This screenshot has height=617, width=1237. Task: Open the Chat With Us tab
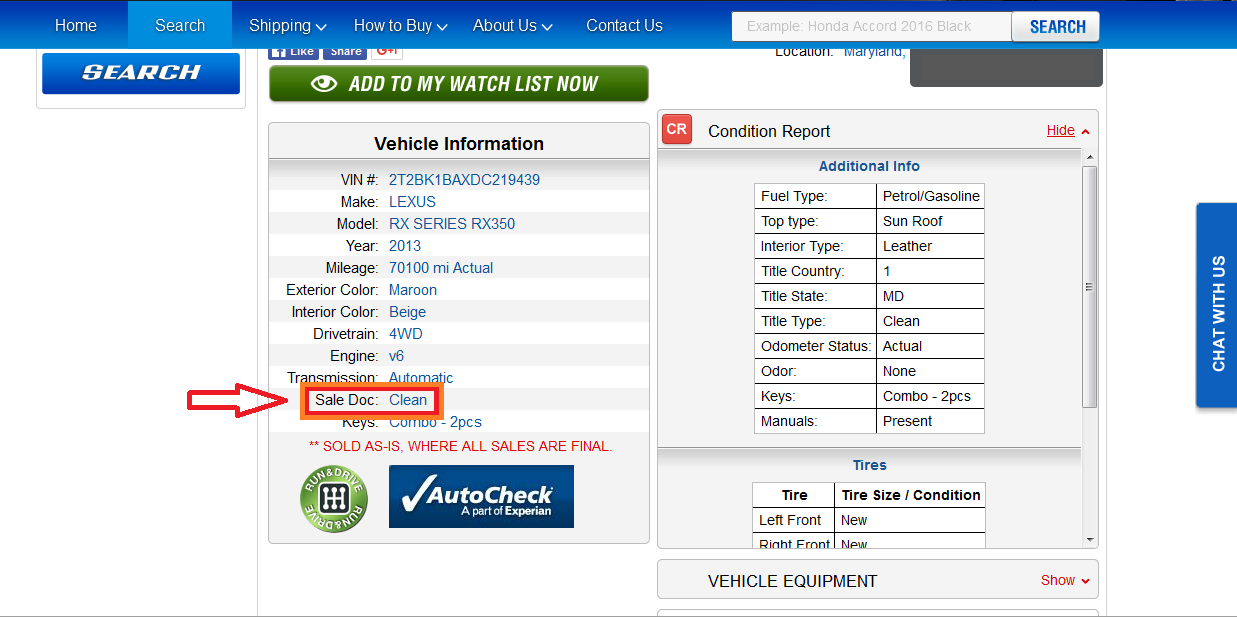(1217, 305)
